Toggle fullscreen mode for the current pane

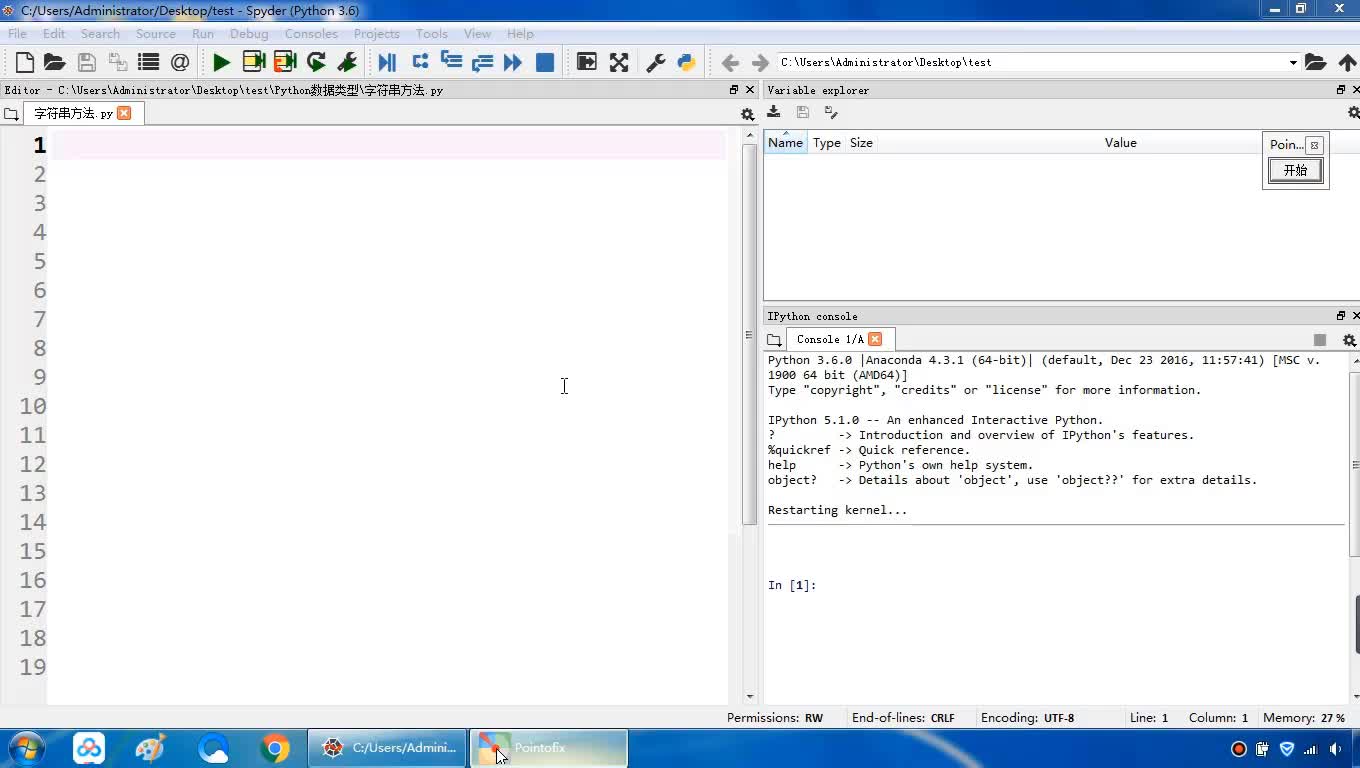(619, 62)
